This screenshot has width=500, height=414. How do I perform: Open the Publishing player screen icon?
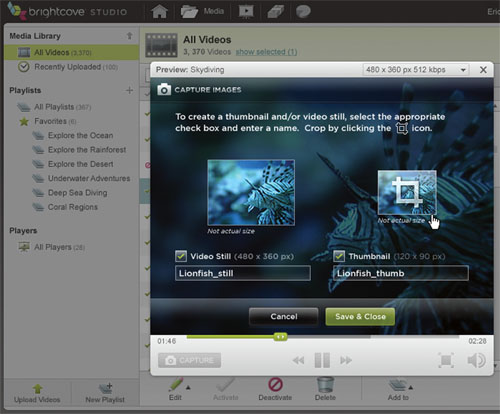tap(246, 12)
